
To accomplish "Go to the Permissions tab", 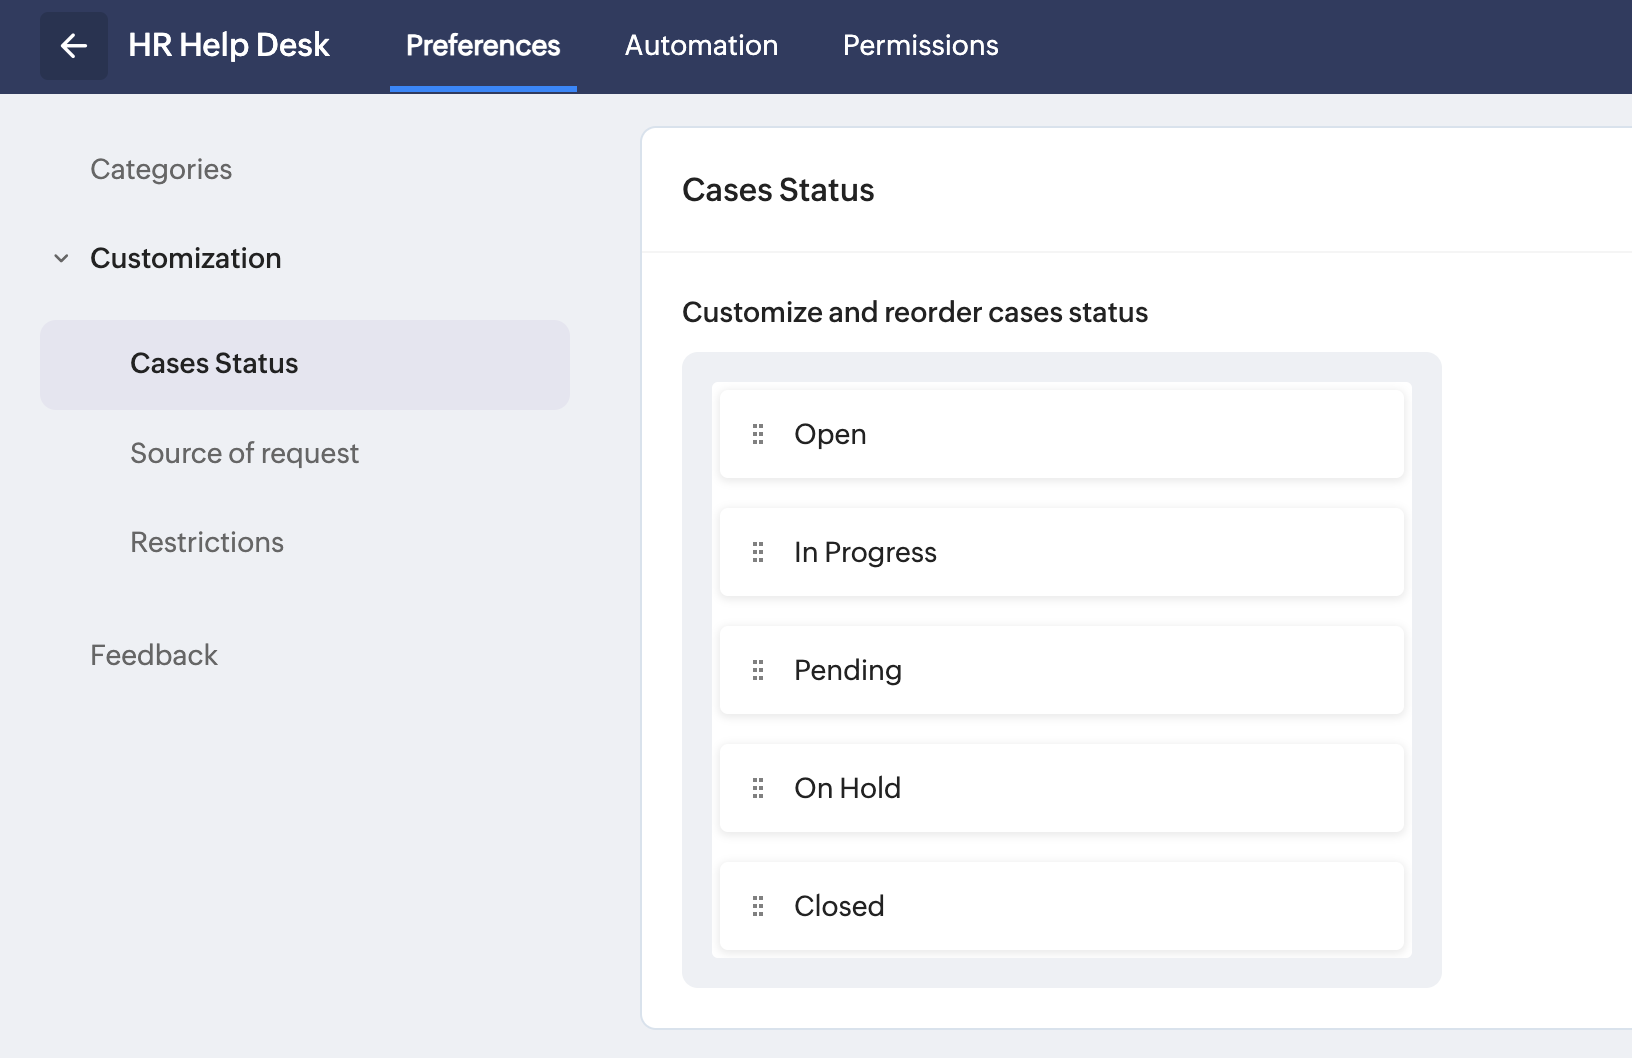I will click(x=920, y=46).
